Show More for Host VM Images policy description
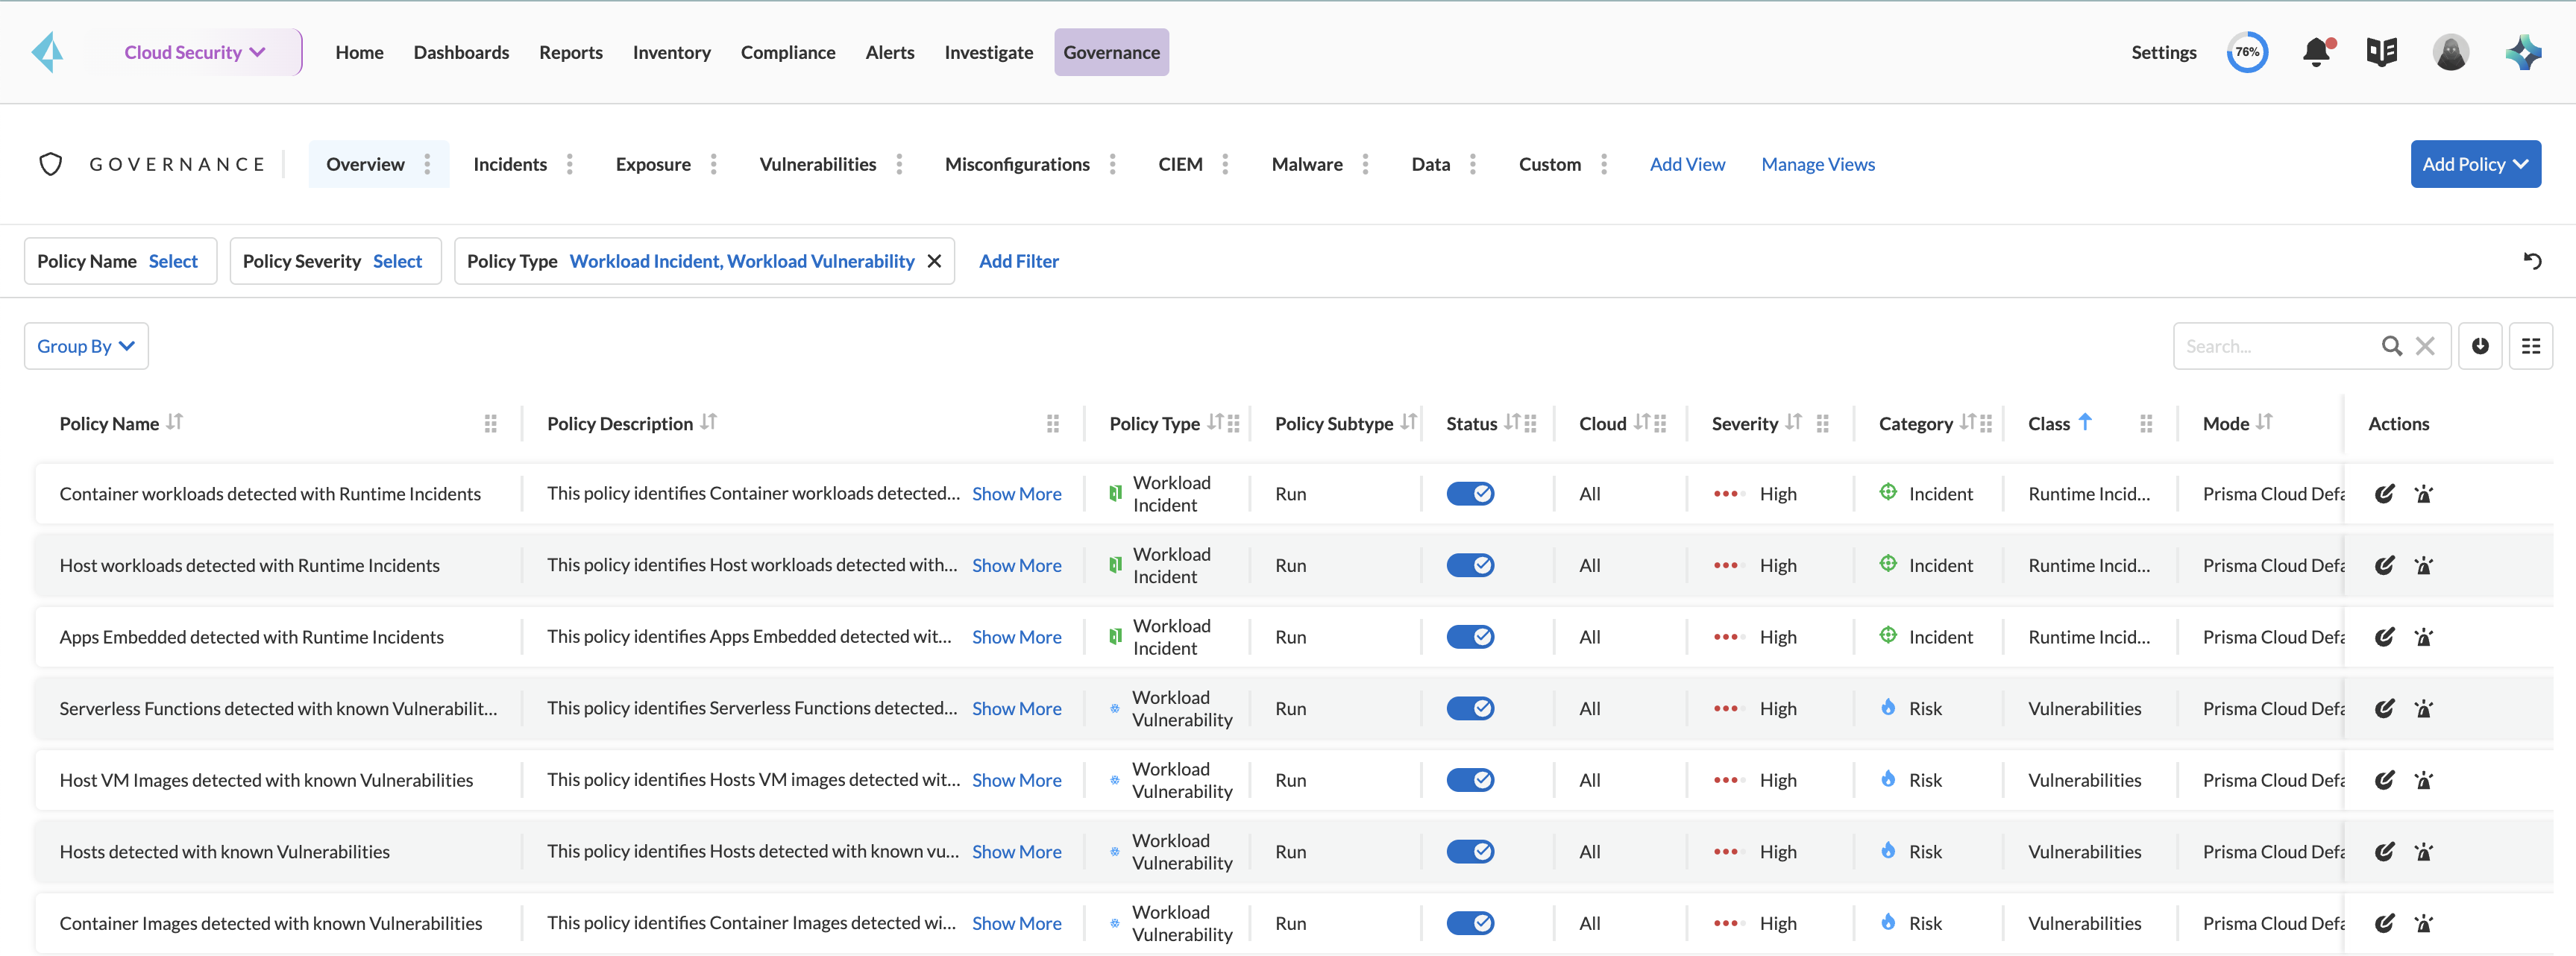The image size is (2576, 956). 1016,780
